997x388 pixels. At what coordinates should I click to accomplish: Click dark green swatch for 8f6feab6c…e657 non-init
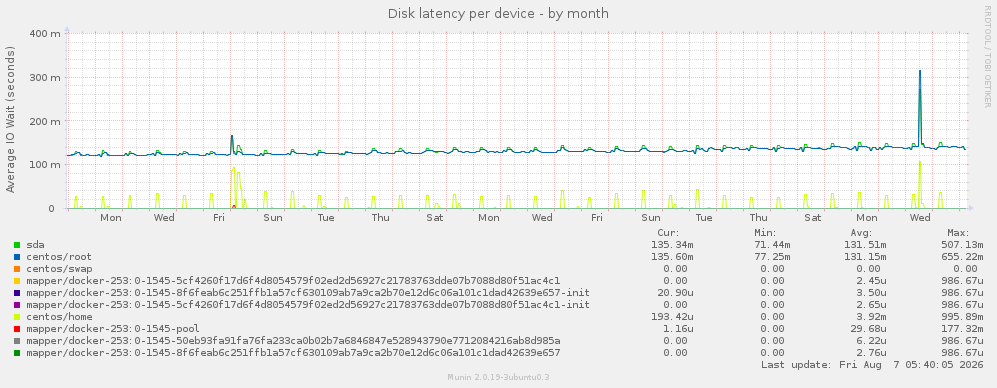coord(17,353)
